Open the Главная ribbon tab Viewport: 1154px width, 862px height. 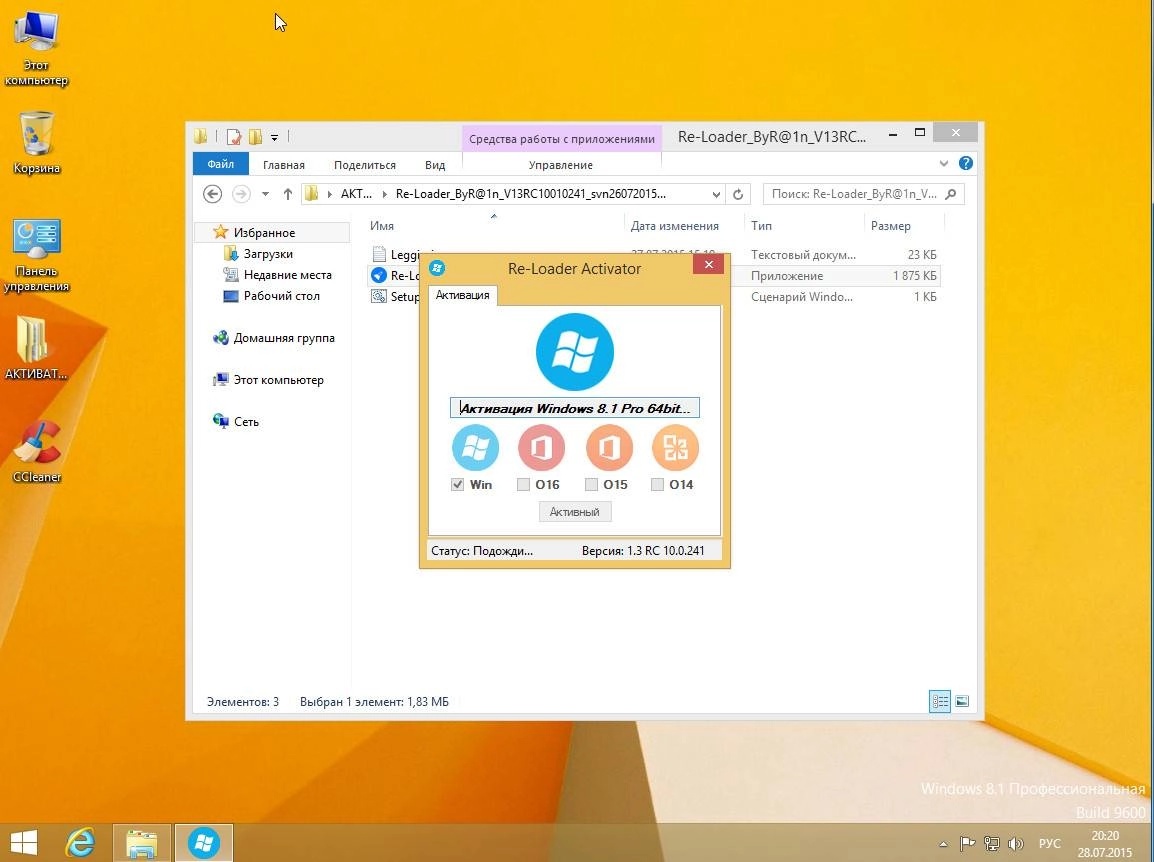283,165
